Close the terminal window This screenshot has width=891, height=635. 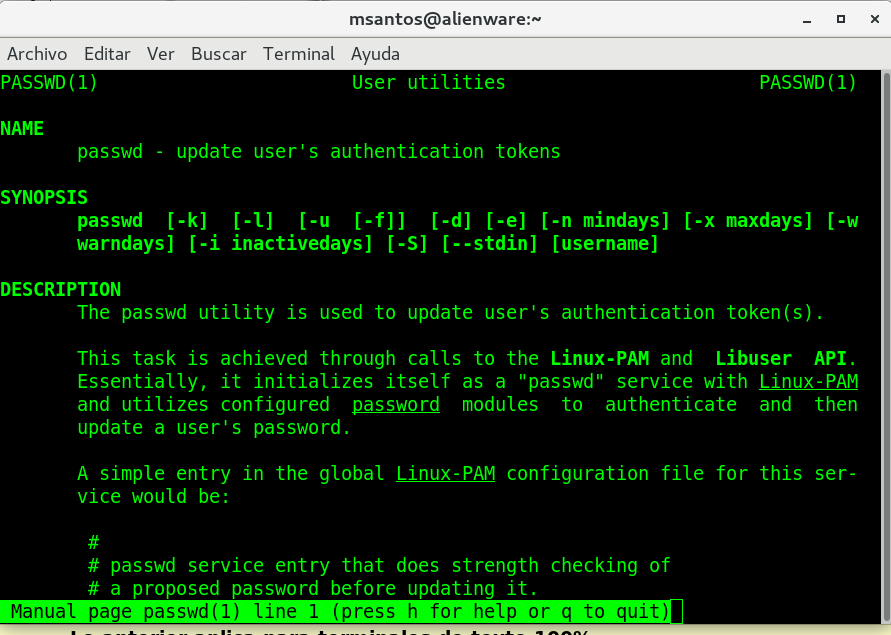[x=872, y=19]
